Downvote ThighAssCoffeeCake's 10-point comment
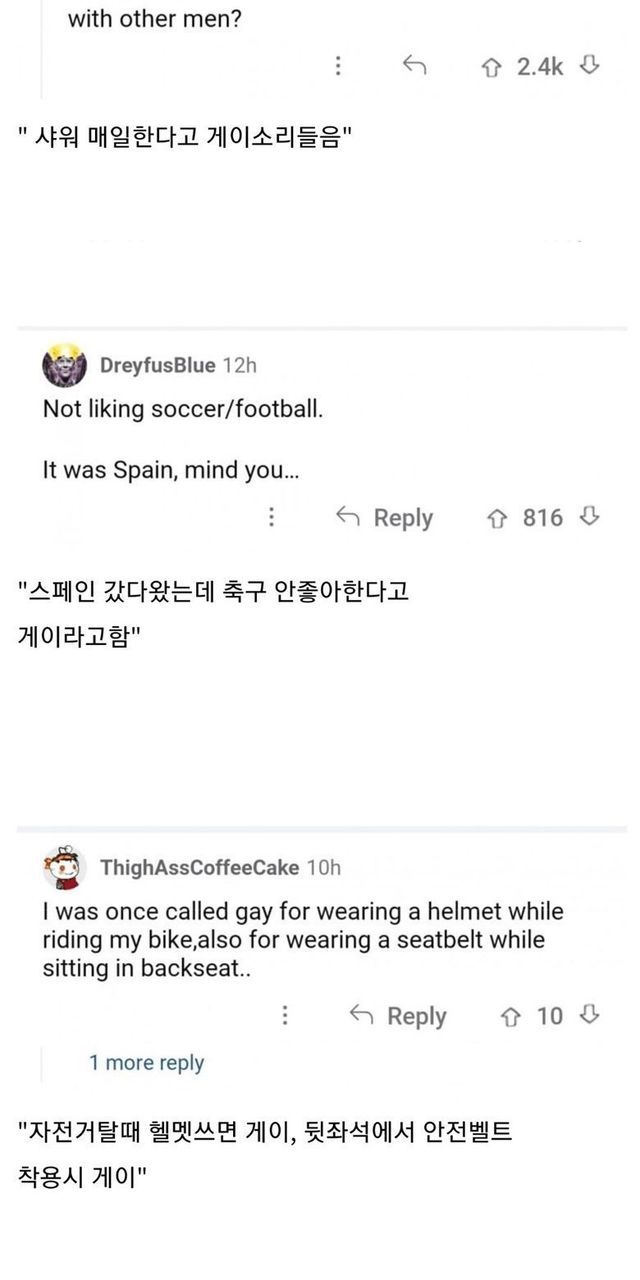The width and height of the screenshot is (640, 1280). click(x=590, y=1016)
